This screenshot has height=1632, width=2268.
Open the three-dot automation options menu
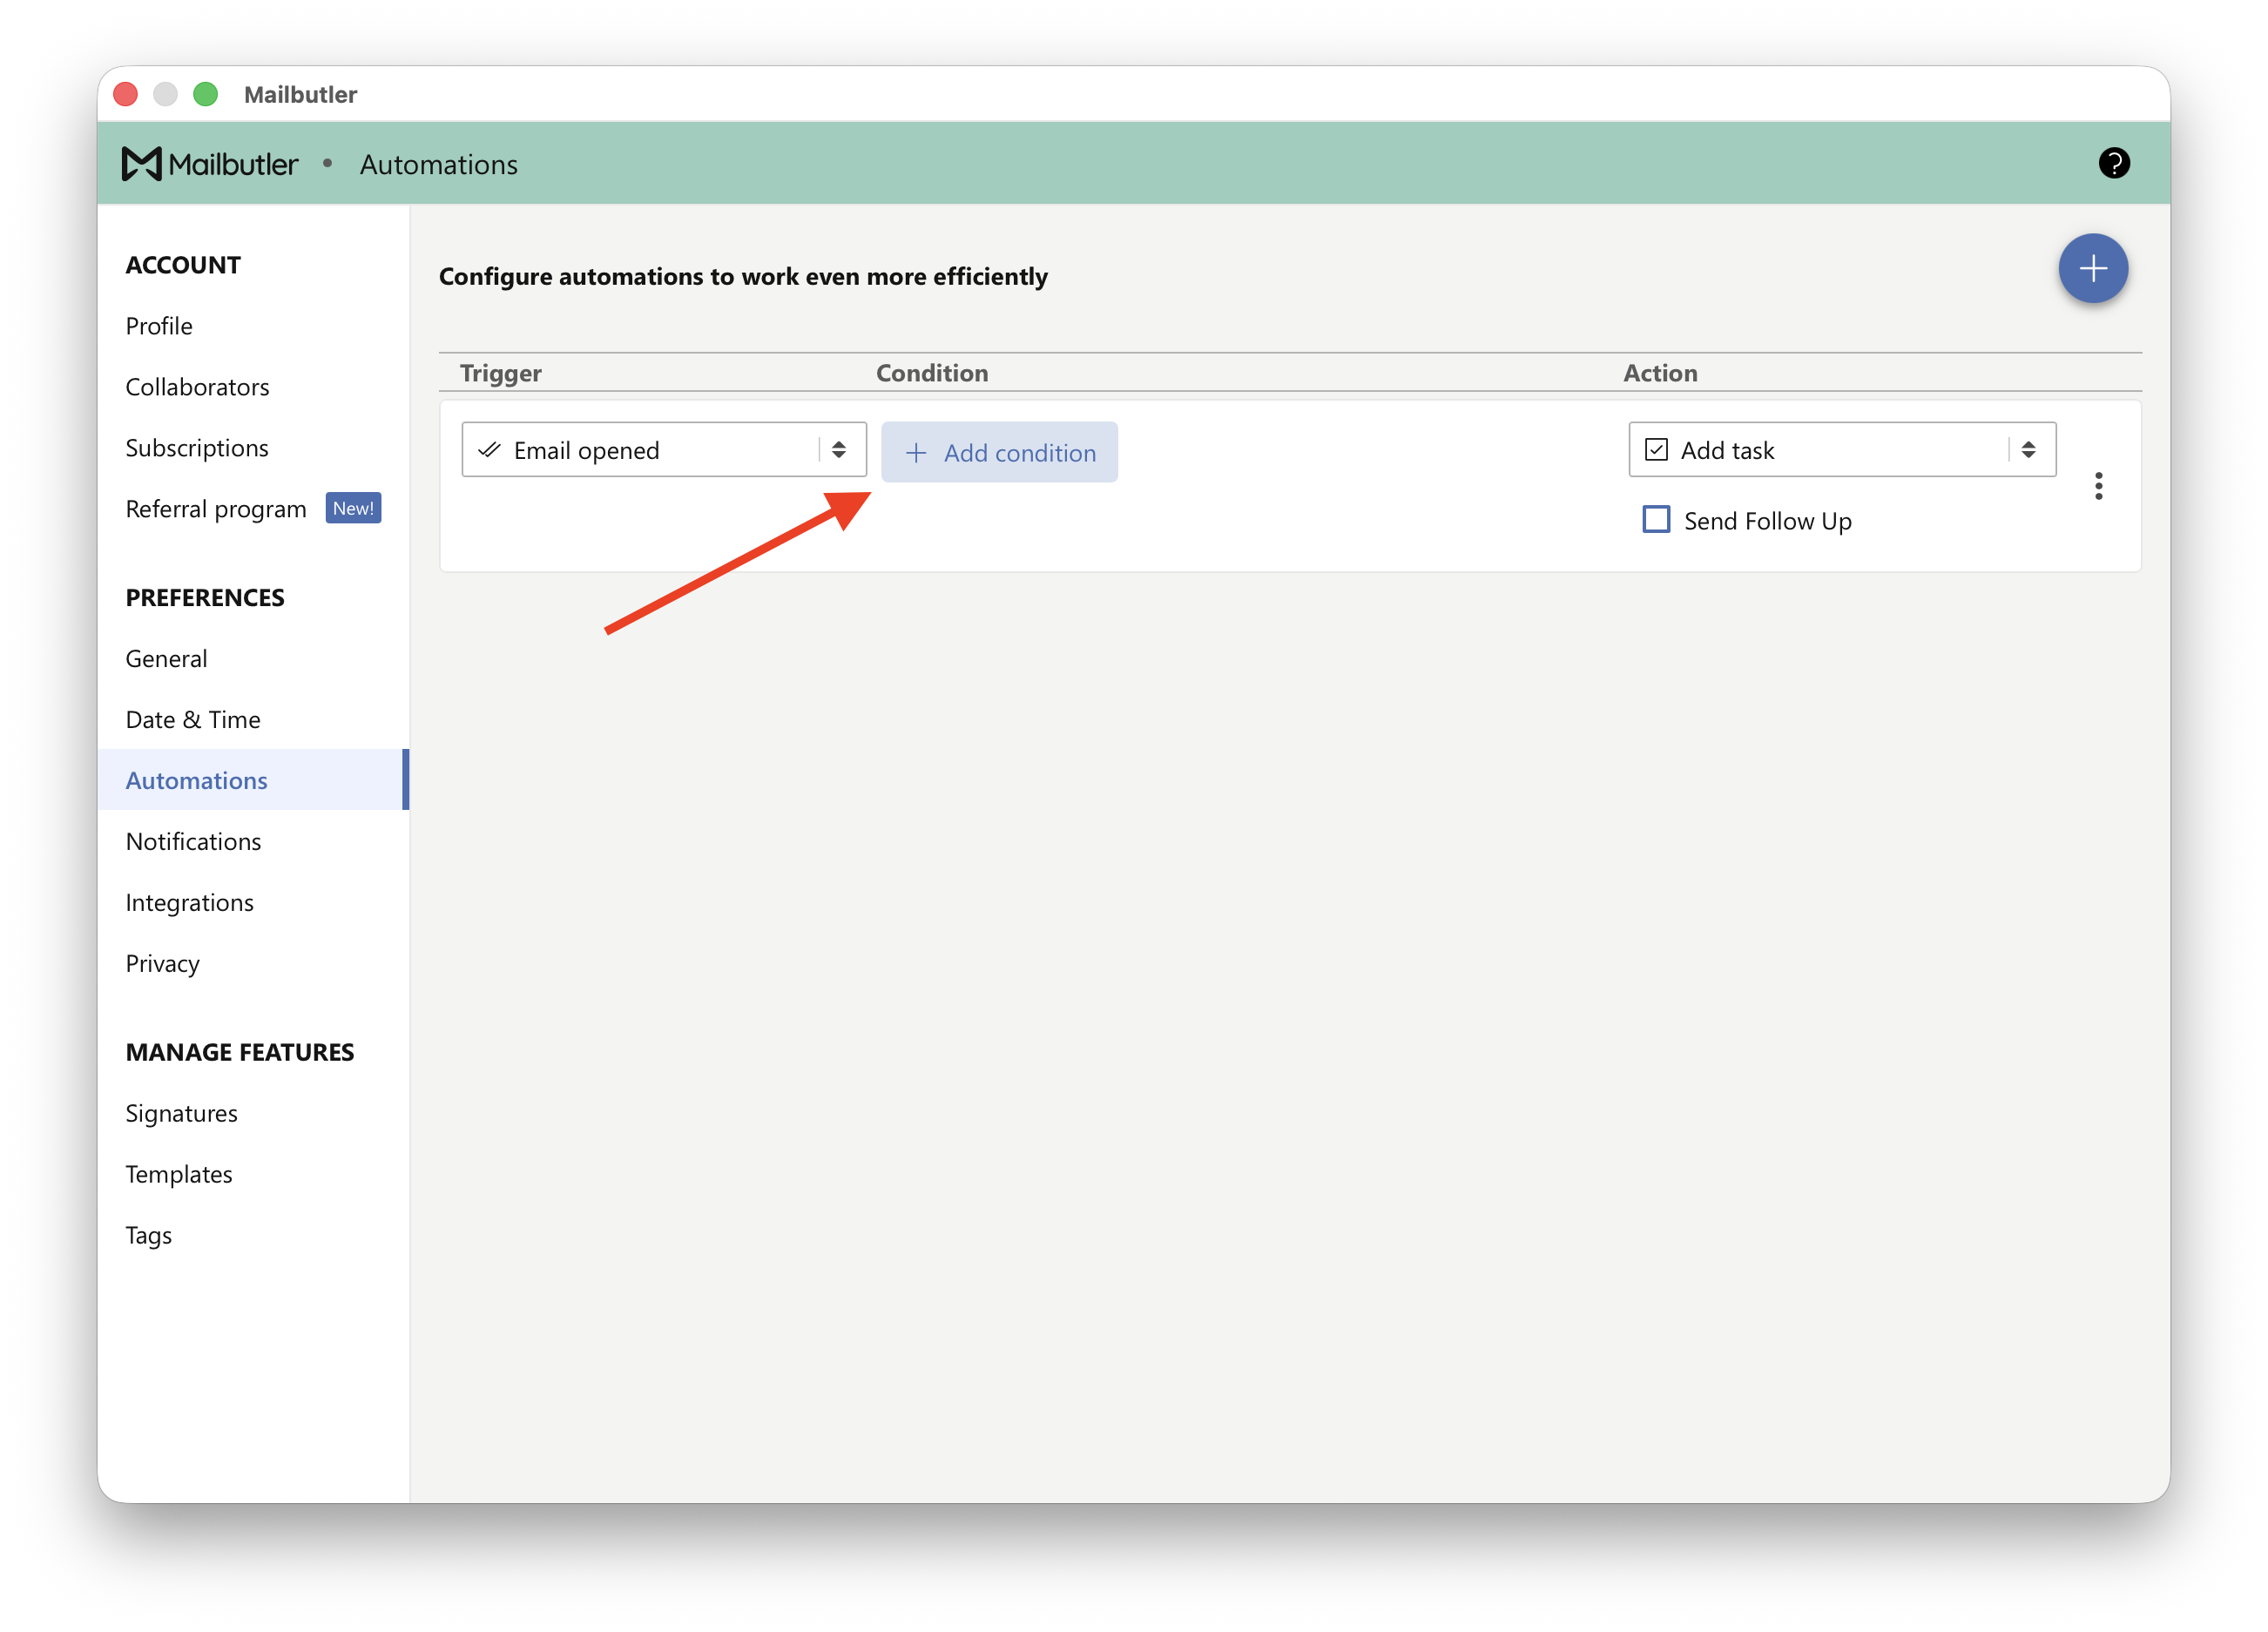click(2098, 486)
